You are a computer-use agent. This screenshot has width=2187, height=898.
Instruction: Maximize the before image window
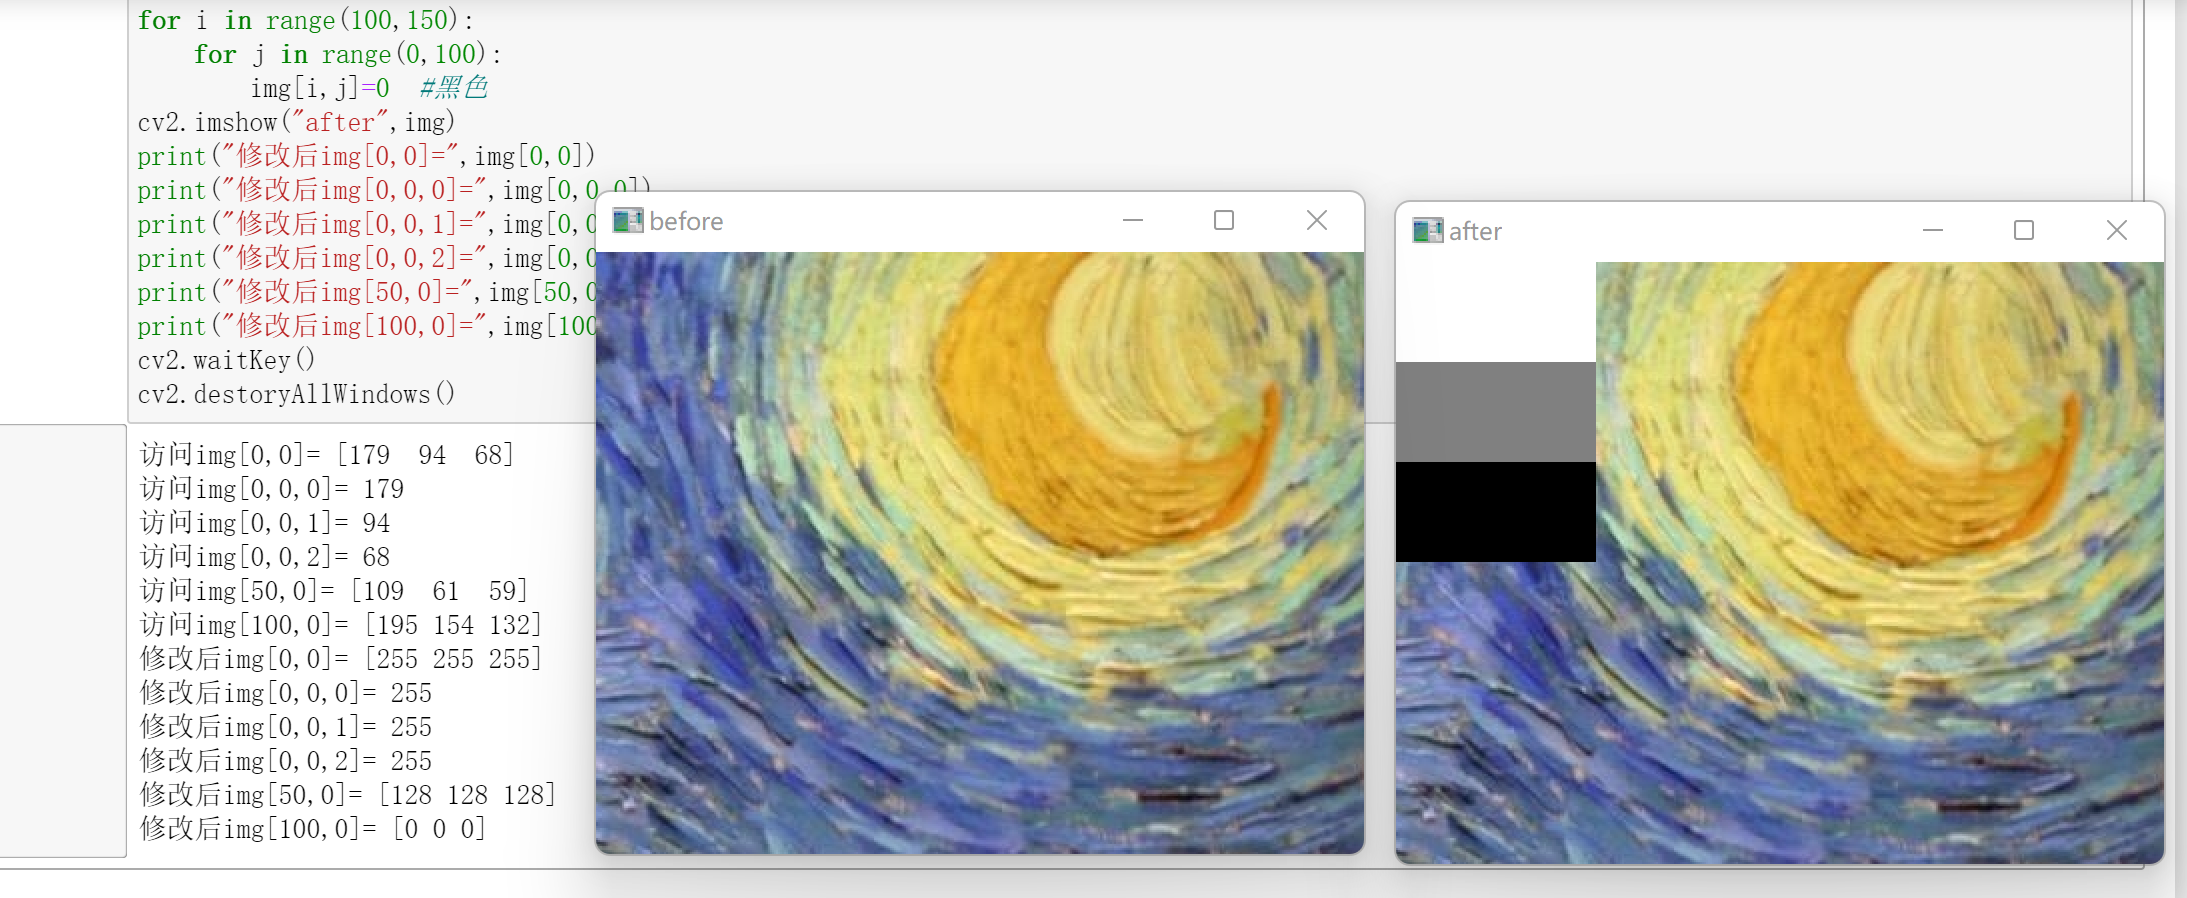1224,220
